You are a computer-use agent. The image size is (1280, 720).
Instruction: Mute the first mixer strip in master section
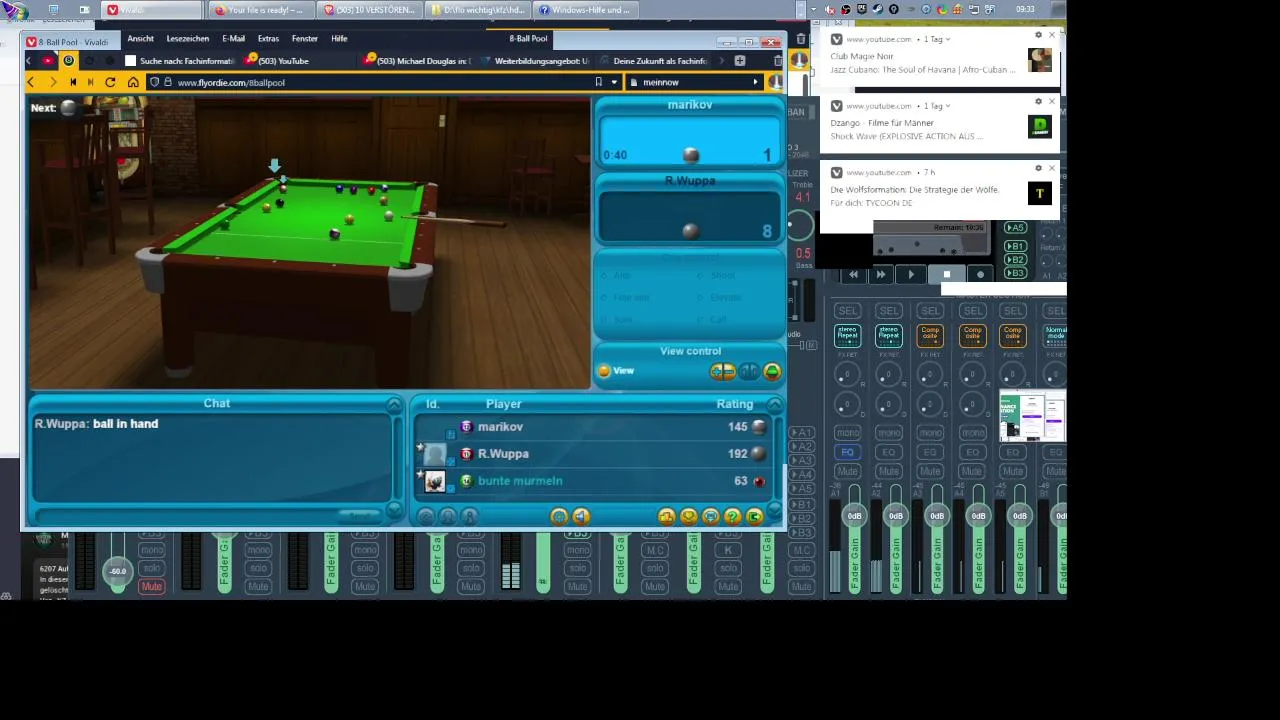point(847,471)
